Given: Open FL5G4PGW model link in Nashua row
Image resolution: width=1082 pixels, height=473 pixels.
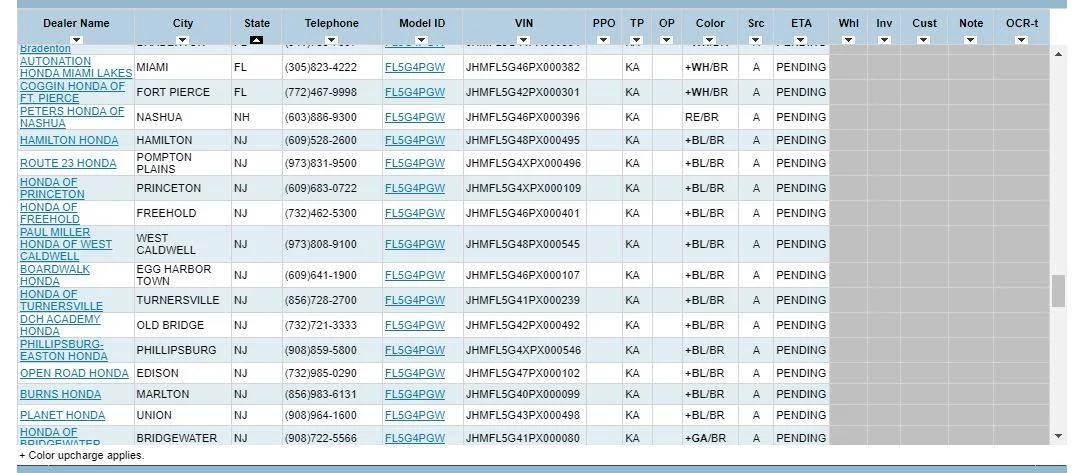Looking at the screenshot, I should [415, 117].
